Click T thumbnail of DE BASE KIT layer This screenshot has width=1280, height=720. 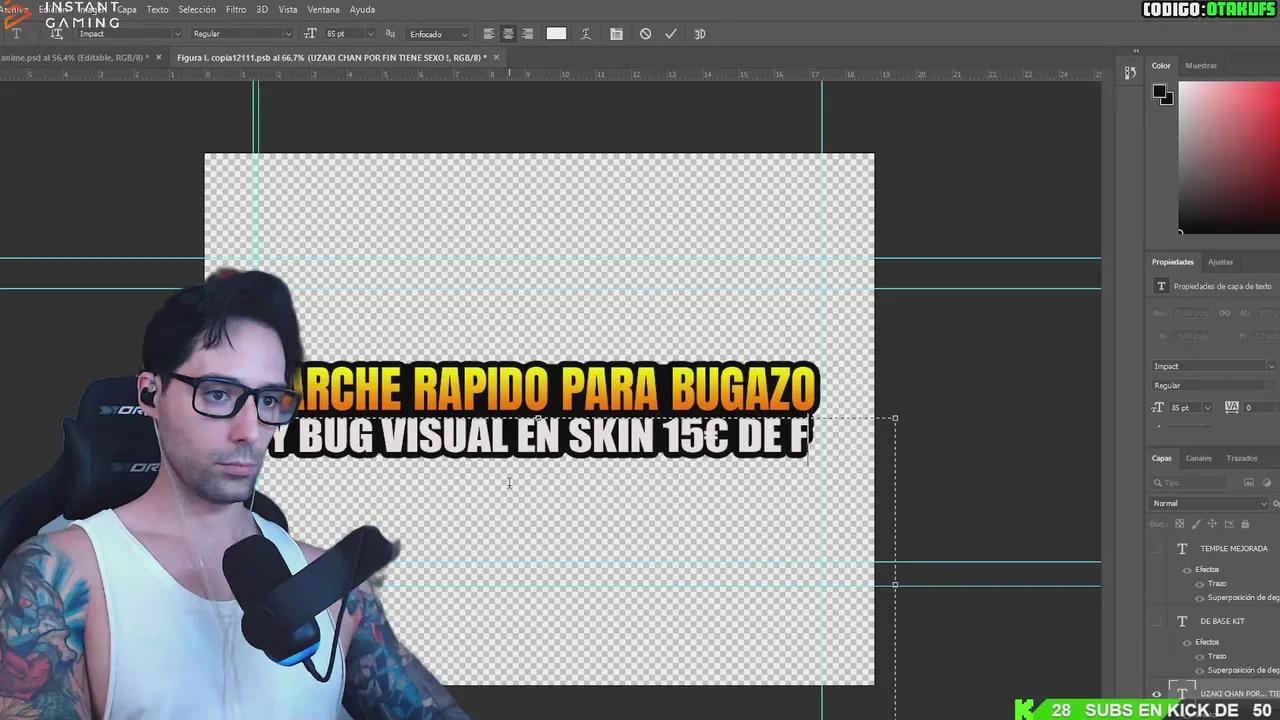coord(1182,621)
